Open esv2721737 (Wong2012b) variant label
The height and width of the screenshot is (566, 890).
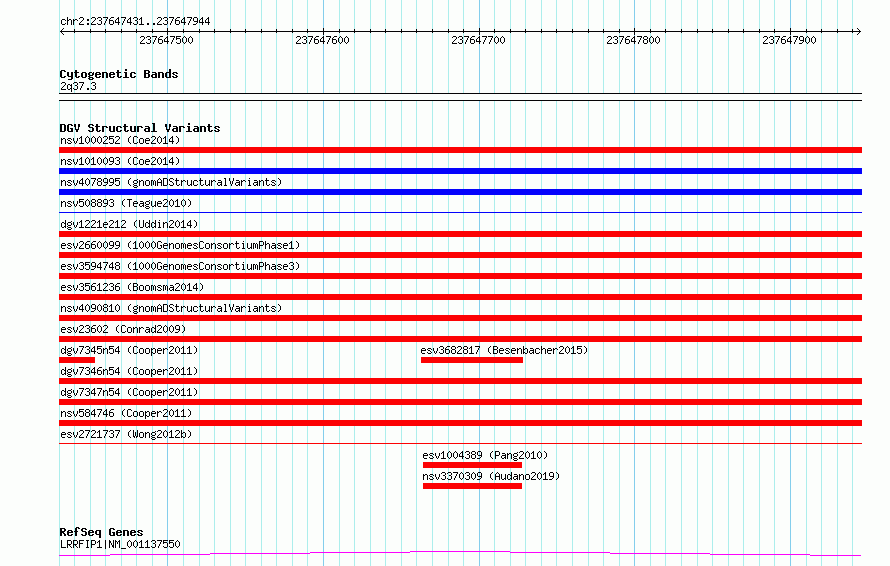(x=126, y=434)
